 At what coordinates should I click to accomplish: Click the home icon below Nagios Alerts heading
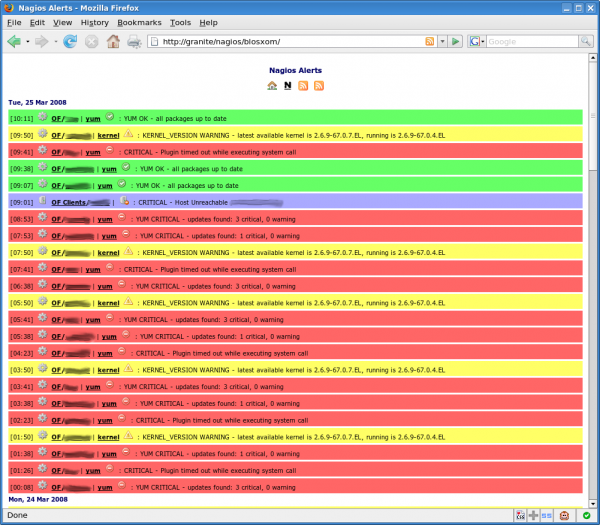271,86
